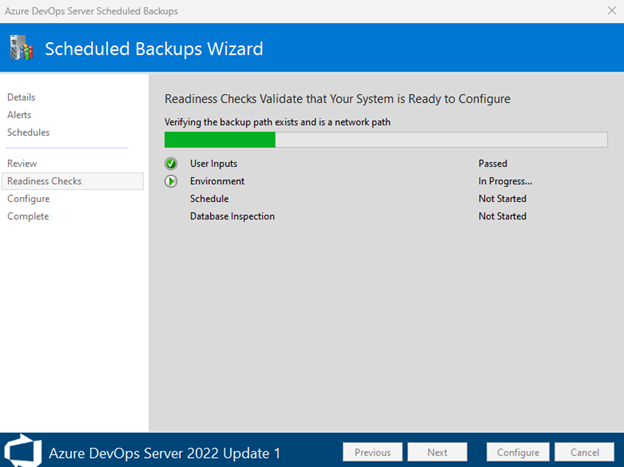Screen dimensions: 624x467
Task: Click the Database Inspection check label
Action: [232, 216]
